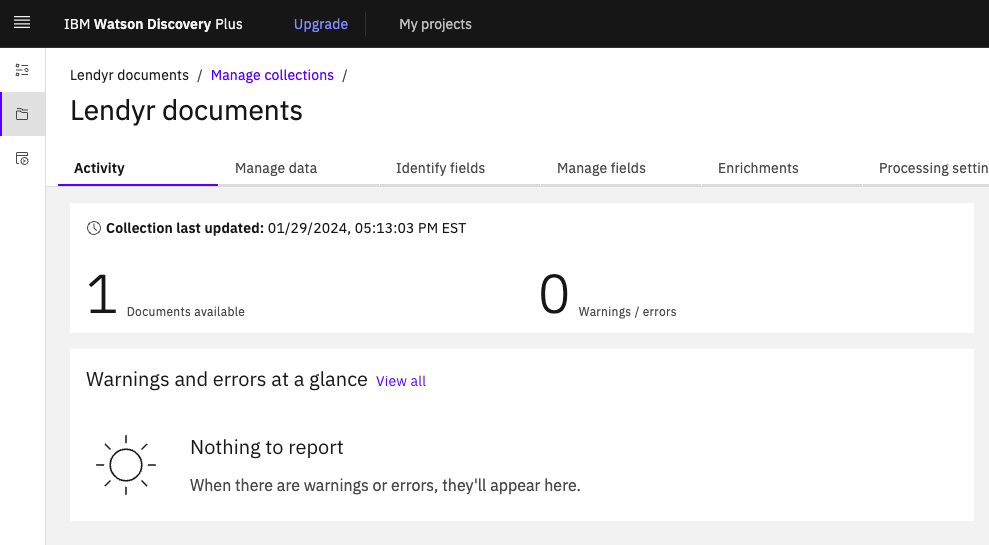This screenshot has width=989, height=545.
Task: Open the Manage collections breadcrumb link
Action: click(272, 75)
